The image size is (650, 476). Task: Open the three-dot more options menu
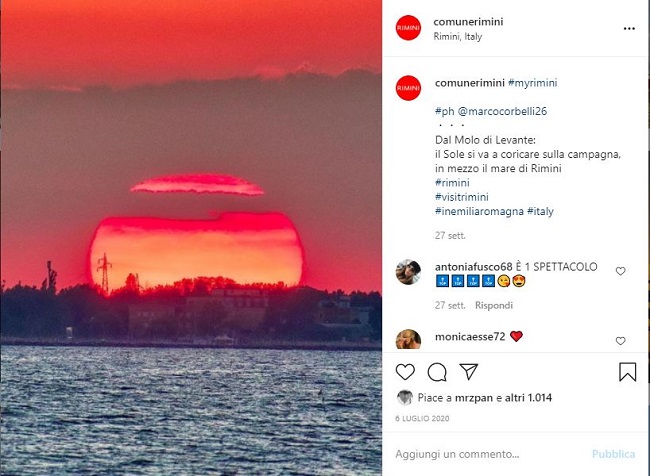[x=629, y=29]
